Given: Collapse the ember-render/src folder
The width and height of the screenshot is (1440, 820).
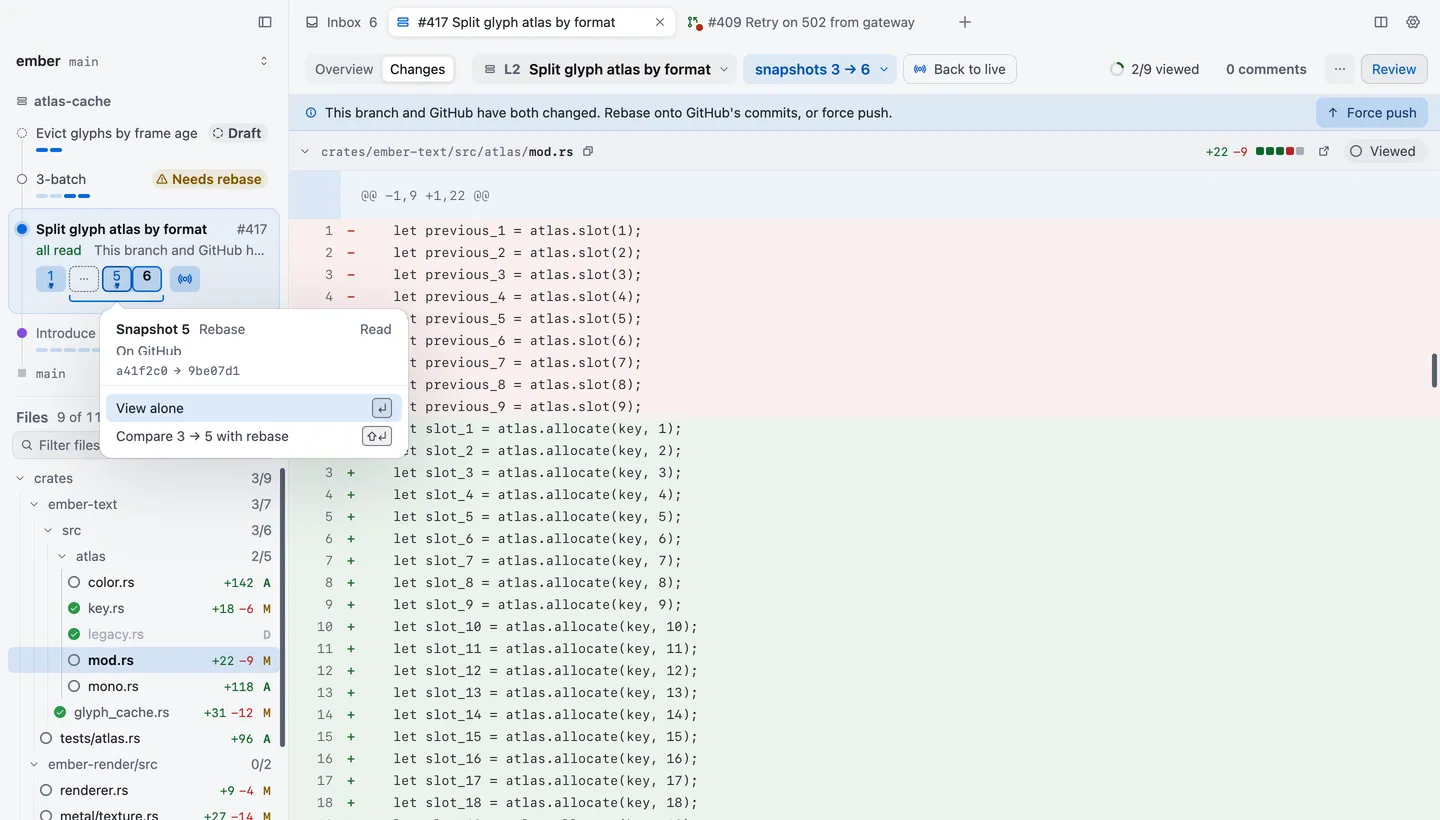Looking at the screenshot, I should (x=34, y=764).
